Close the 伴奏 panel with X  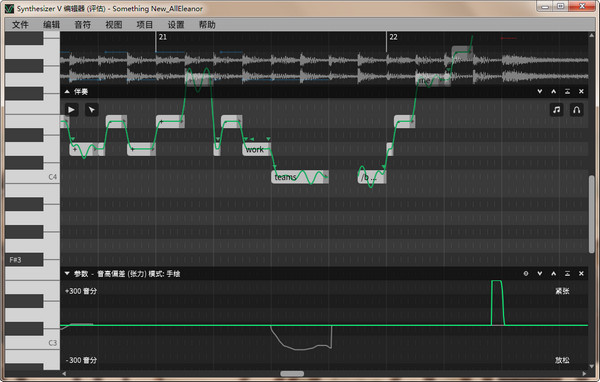pos(581,91)
